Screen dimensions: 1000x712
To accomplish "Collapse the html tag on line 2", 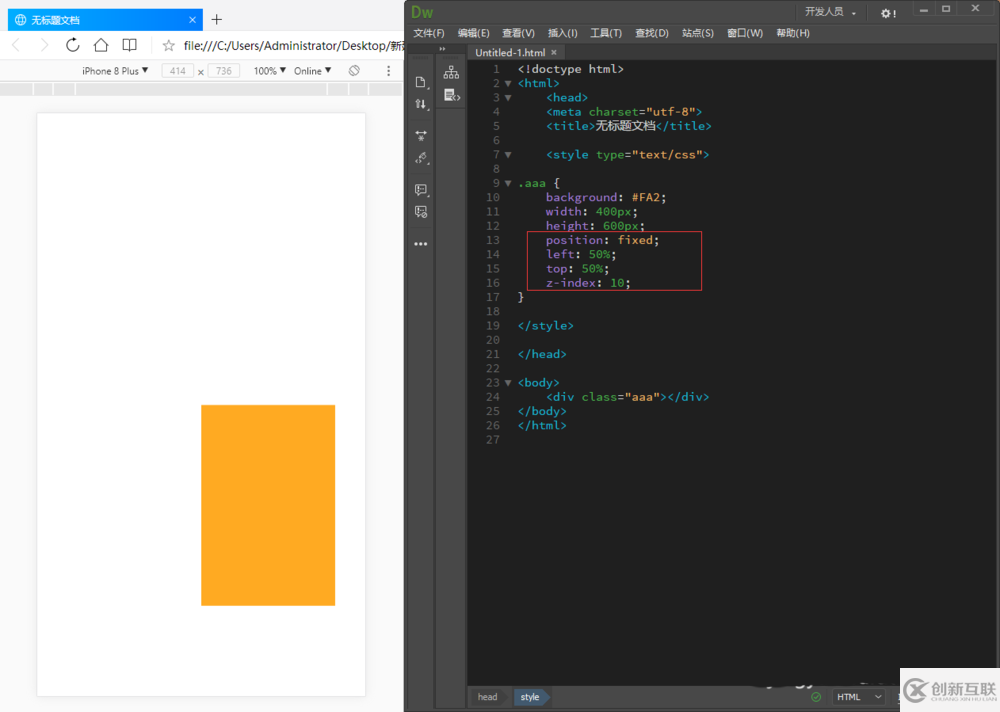I will click(x=508, y=83).
